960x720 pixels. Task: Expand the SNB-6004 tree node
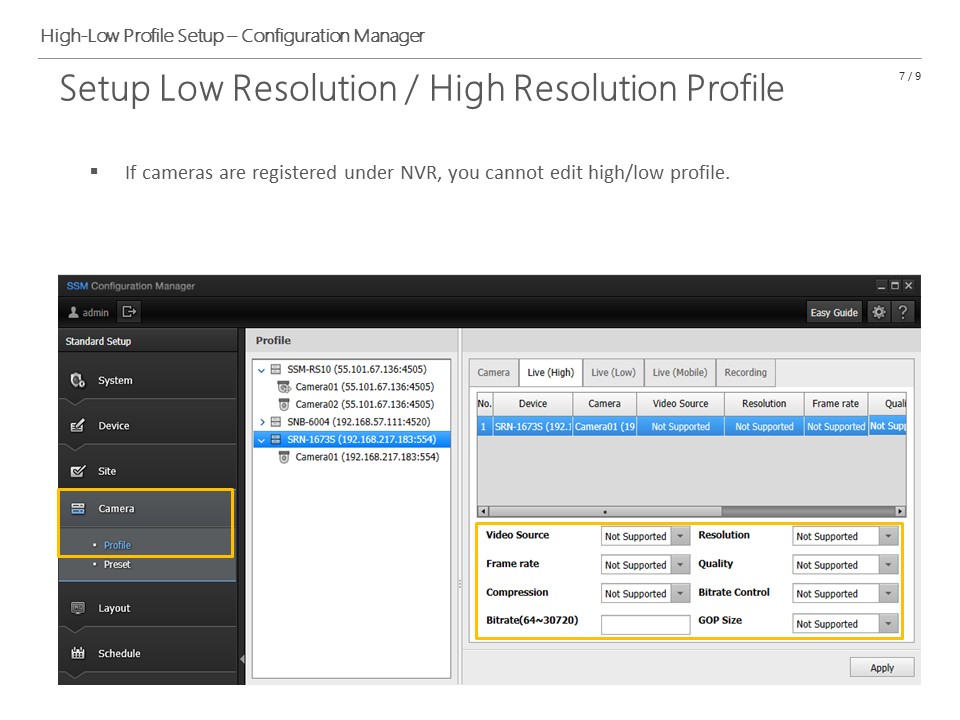(x=262, y=422)
